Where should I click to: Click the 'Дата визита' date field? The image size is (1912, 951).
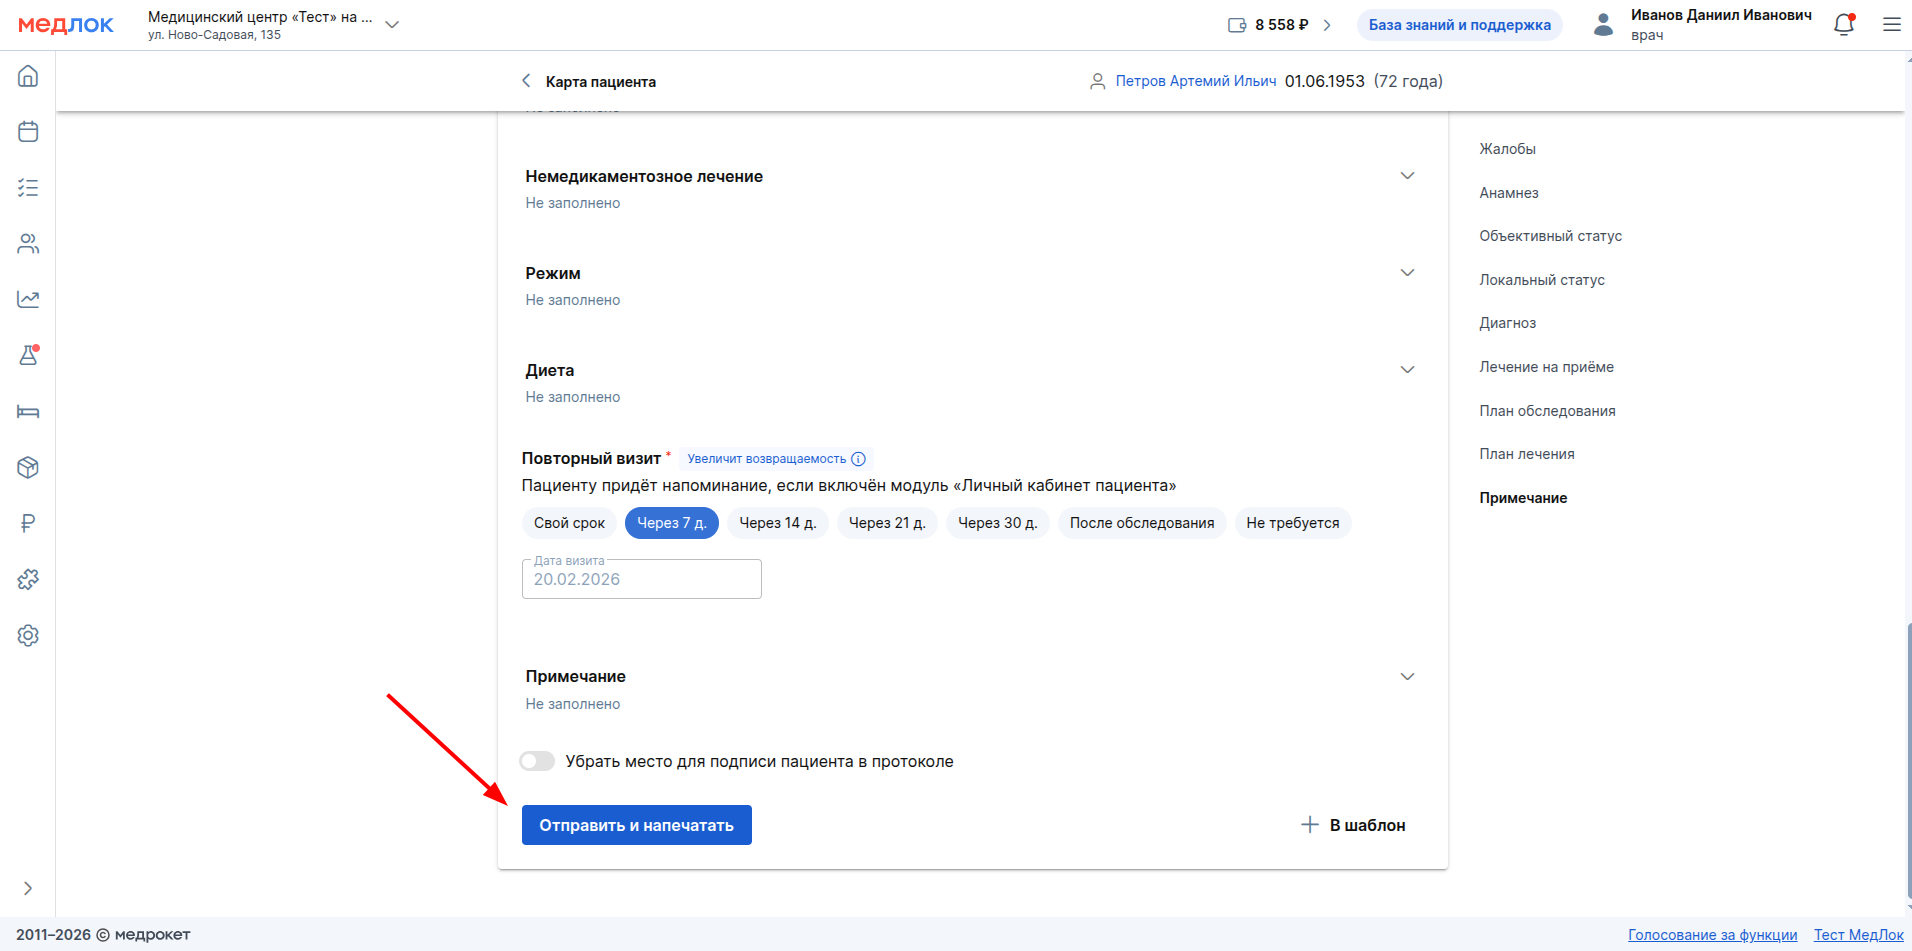641,579
